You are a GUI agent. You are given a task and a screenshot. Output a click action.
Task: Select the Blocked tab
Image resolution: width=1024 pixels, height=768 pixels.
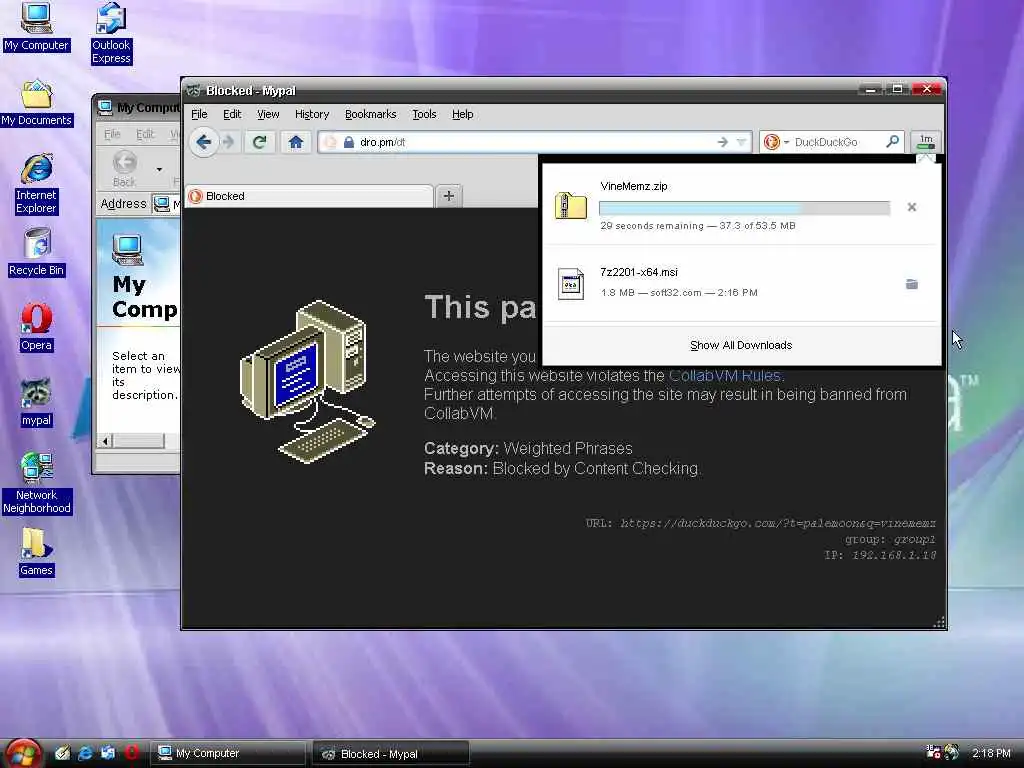[x=309, y=196]
